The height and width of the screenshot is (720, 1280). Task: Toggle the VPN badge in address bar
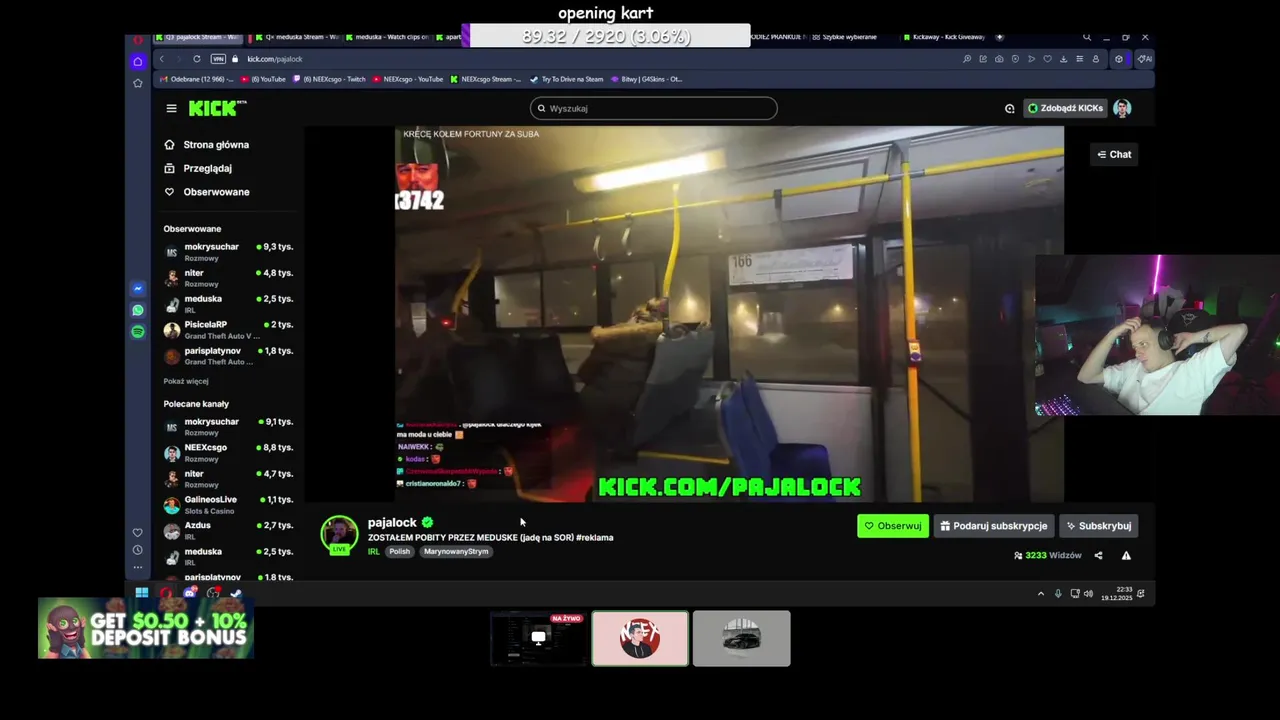click(x=218, y=59)
